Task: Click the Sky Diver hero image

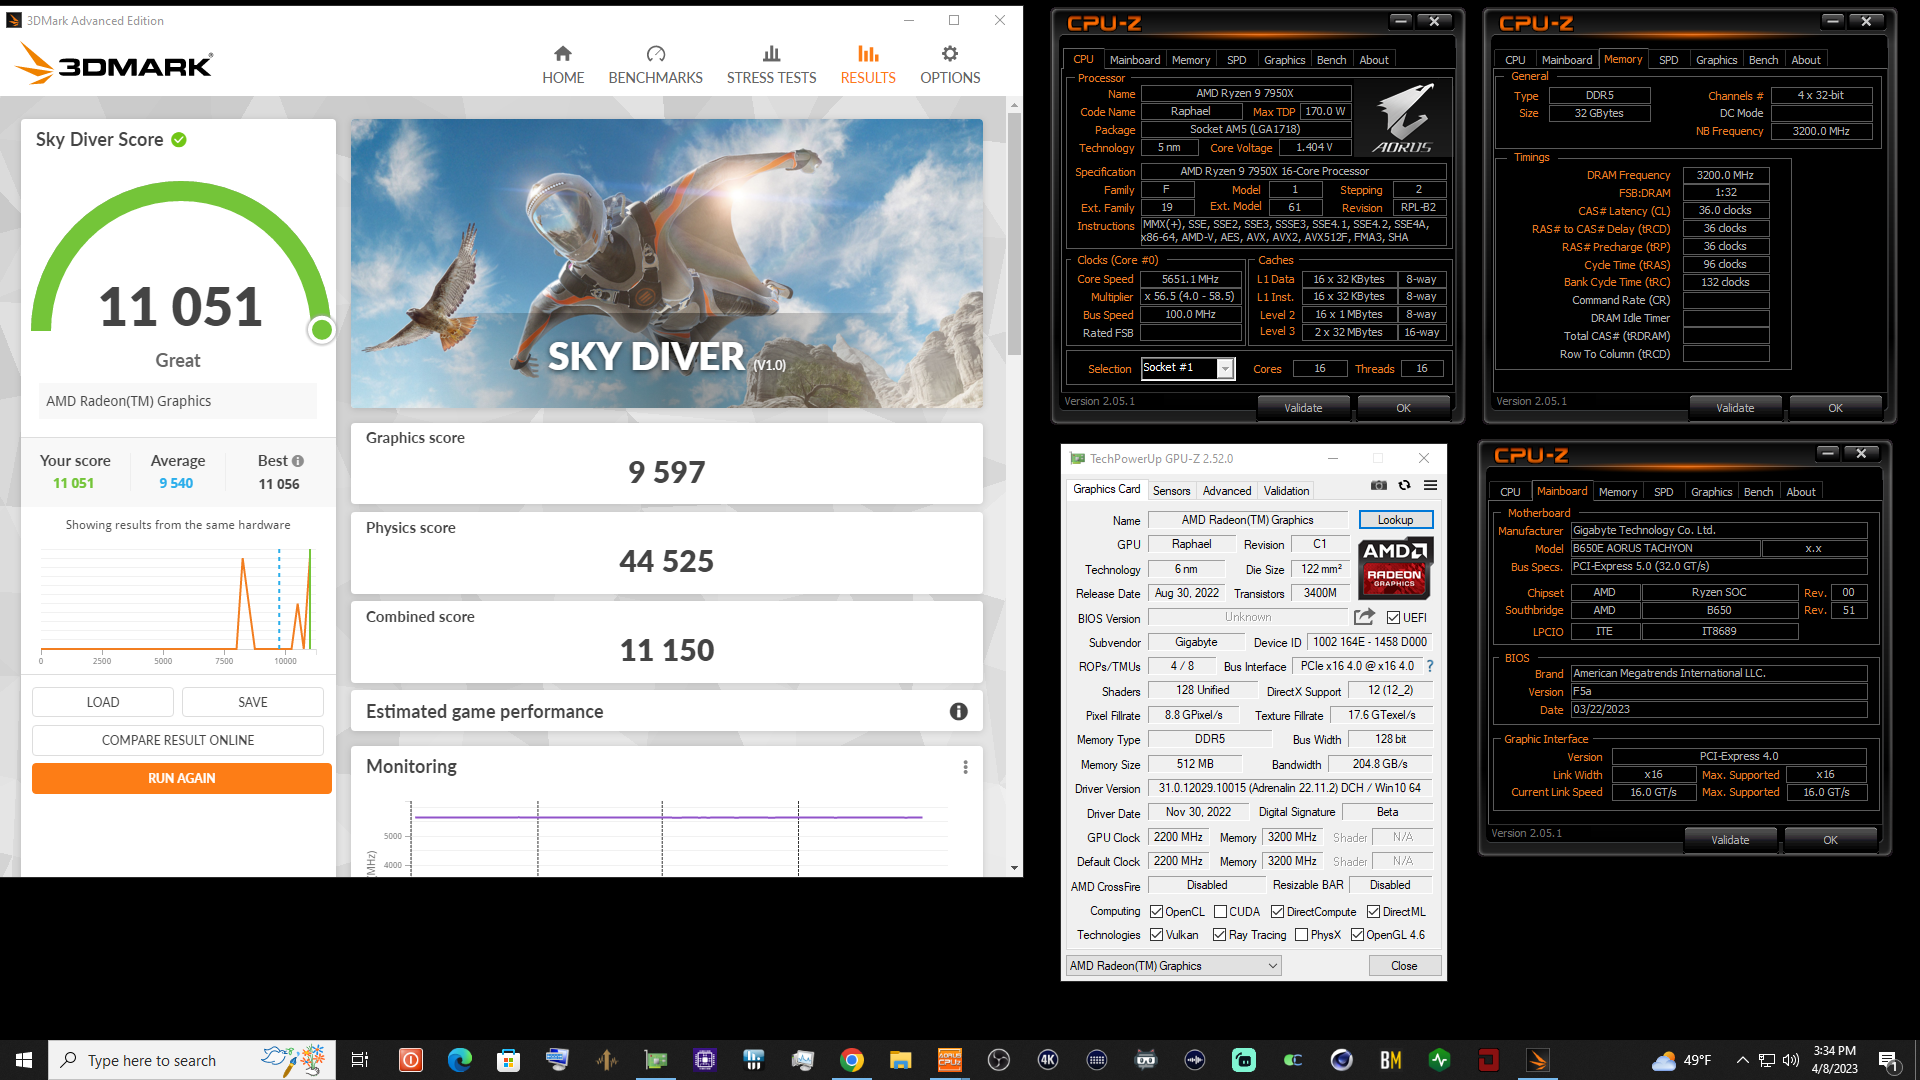Action: [666, 263]
